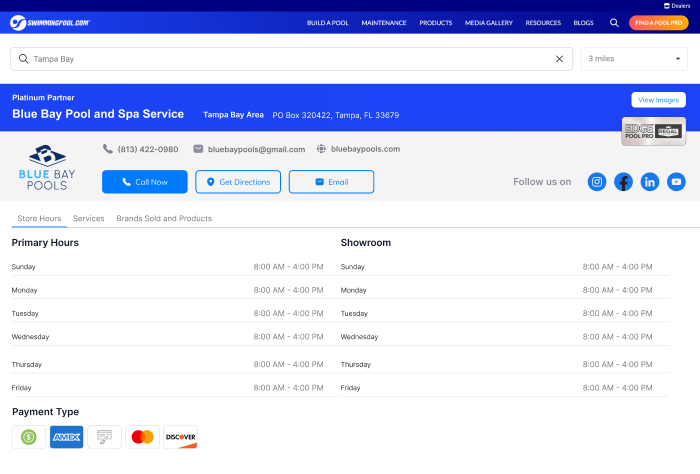Click the Showroom heading
Screen dimensions: 700x474
[x=366, y=242]
